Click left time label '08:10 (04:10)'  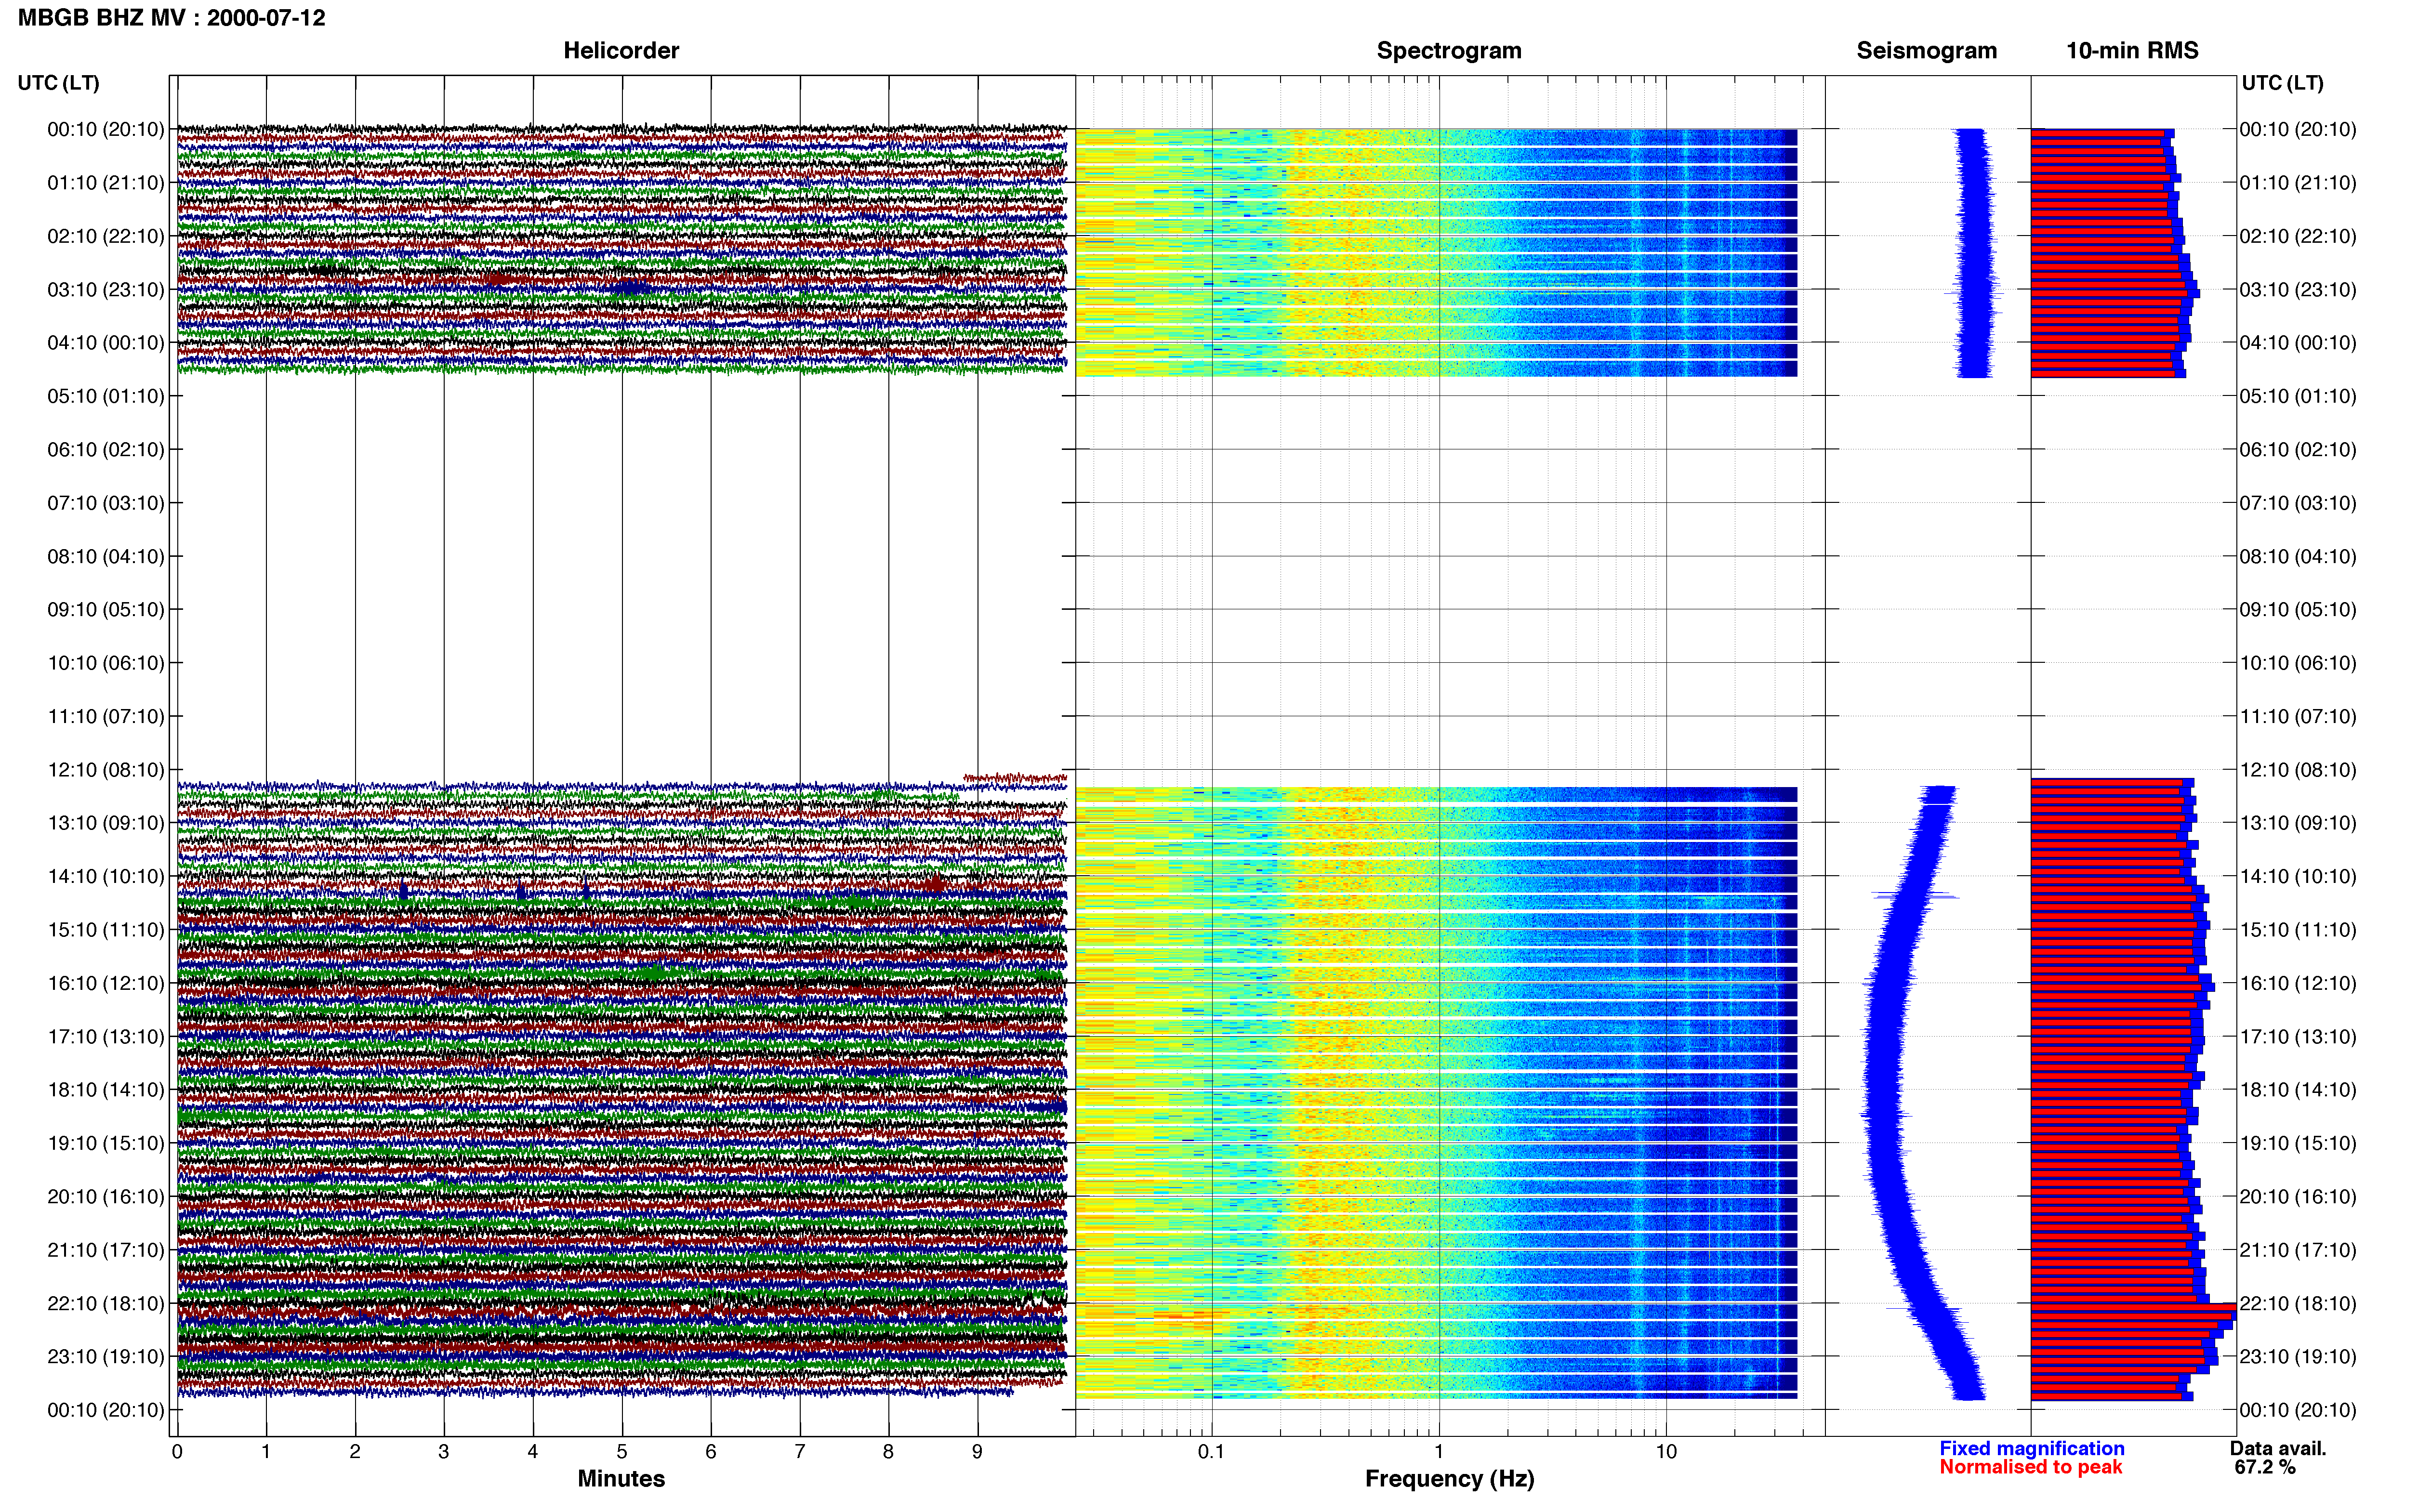click(106, 556)
